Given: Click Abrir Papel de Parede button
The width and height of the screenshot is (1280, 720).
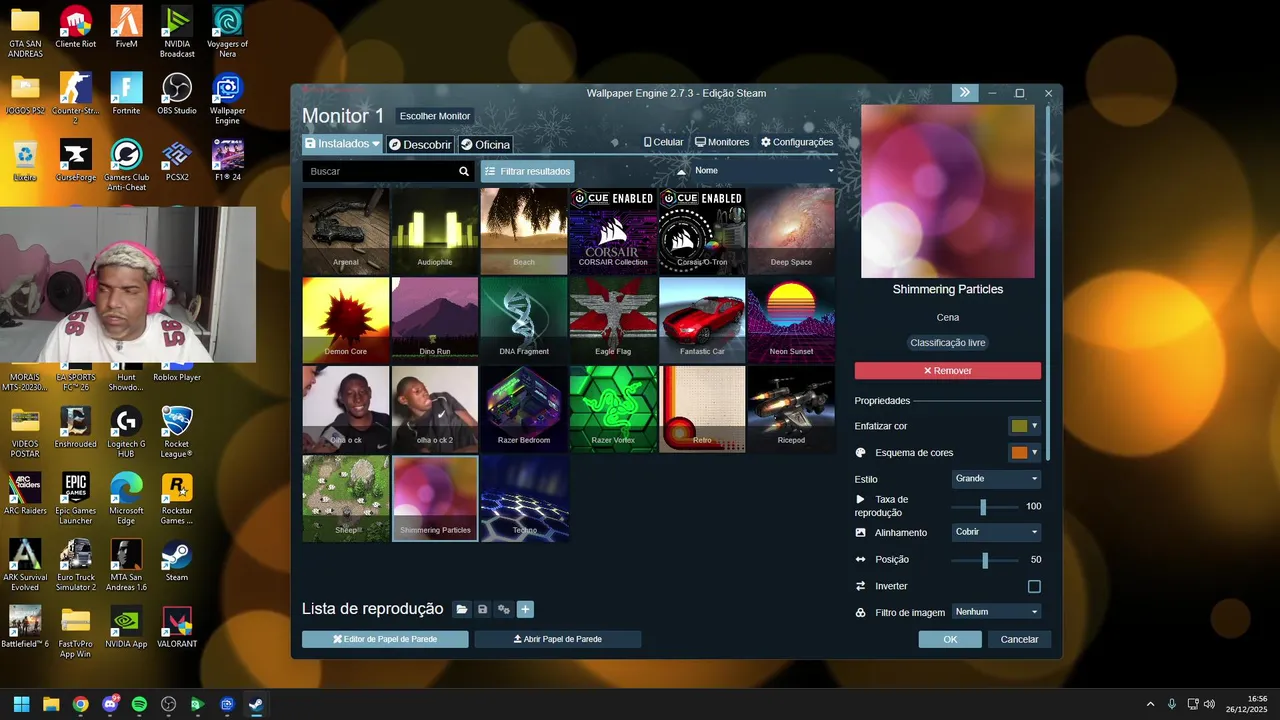Looking at the screenshot, I should point(557,639).
